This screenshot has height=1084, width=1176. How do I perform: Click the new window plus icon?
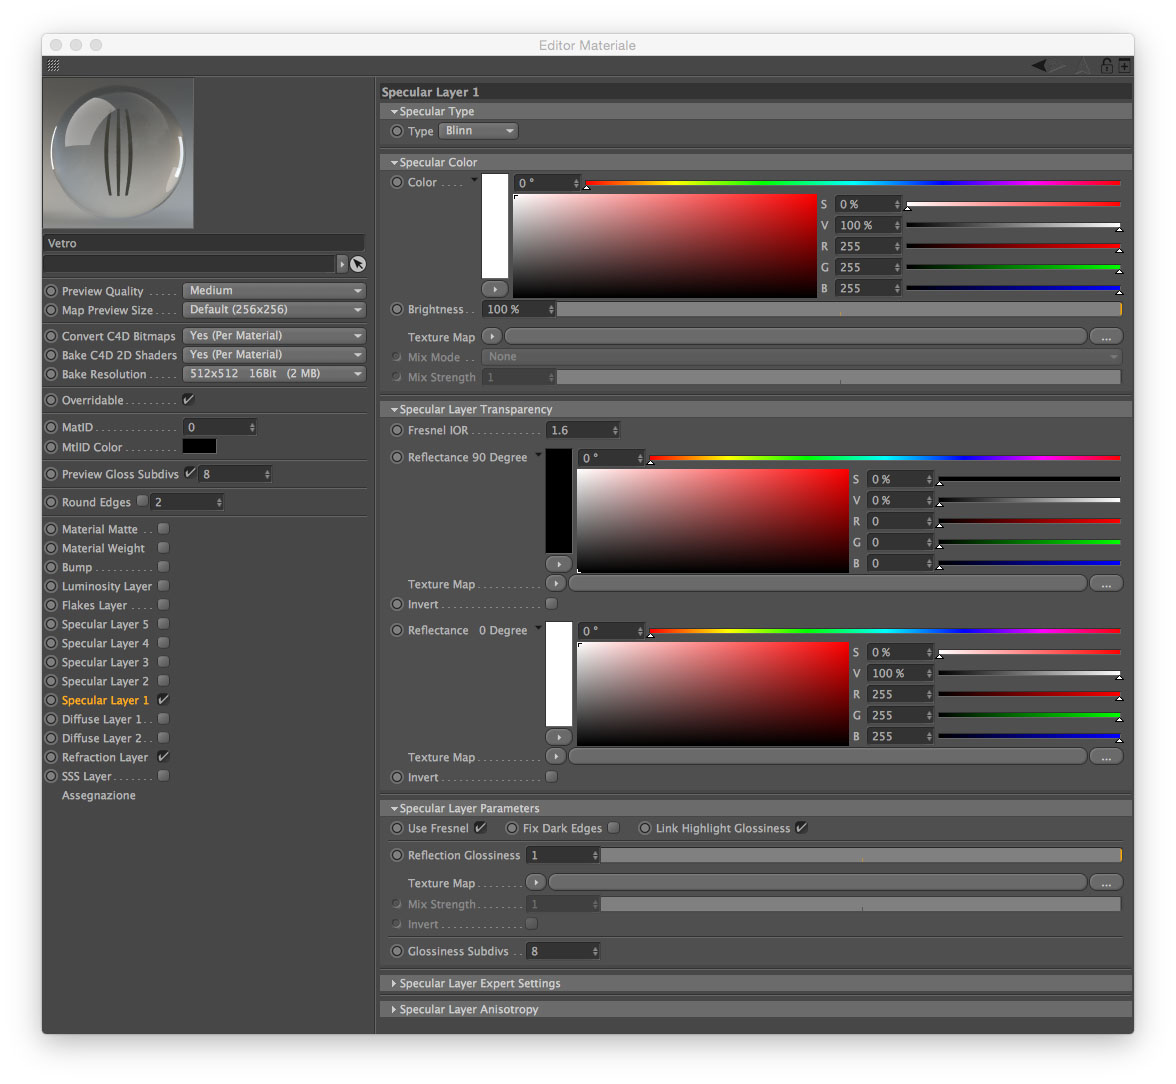(x=1124, y=66)
